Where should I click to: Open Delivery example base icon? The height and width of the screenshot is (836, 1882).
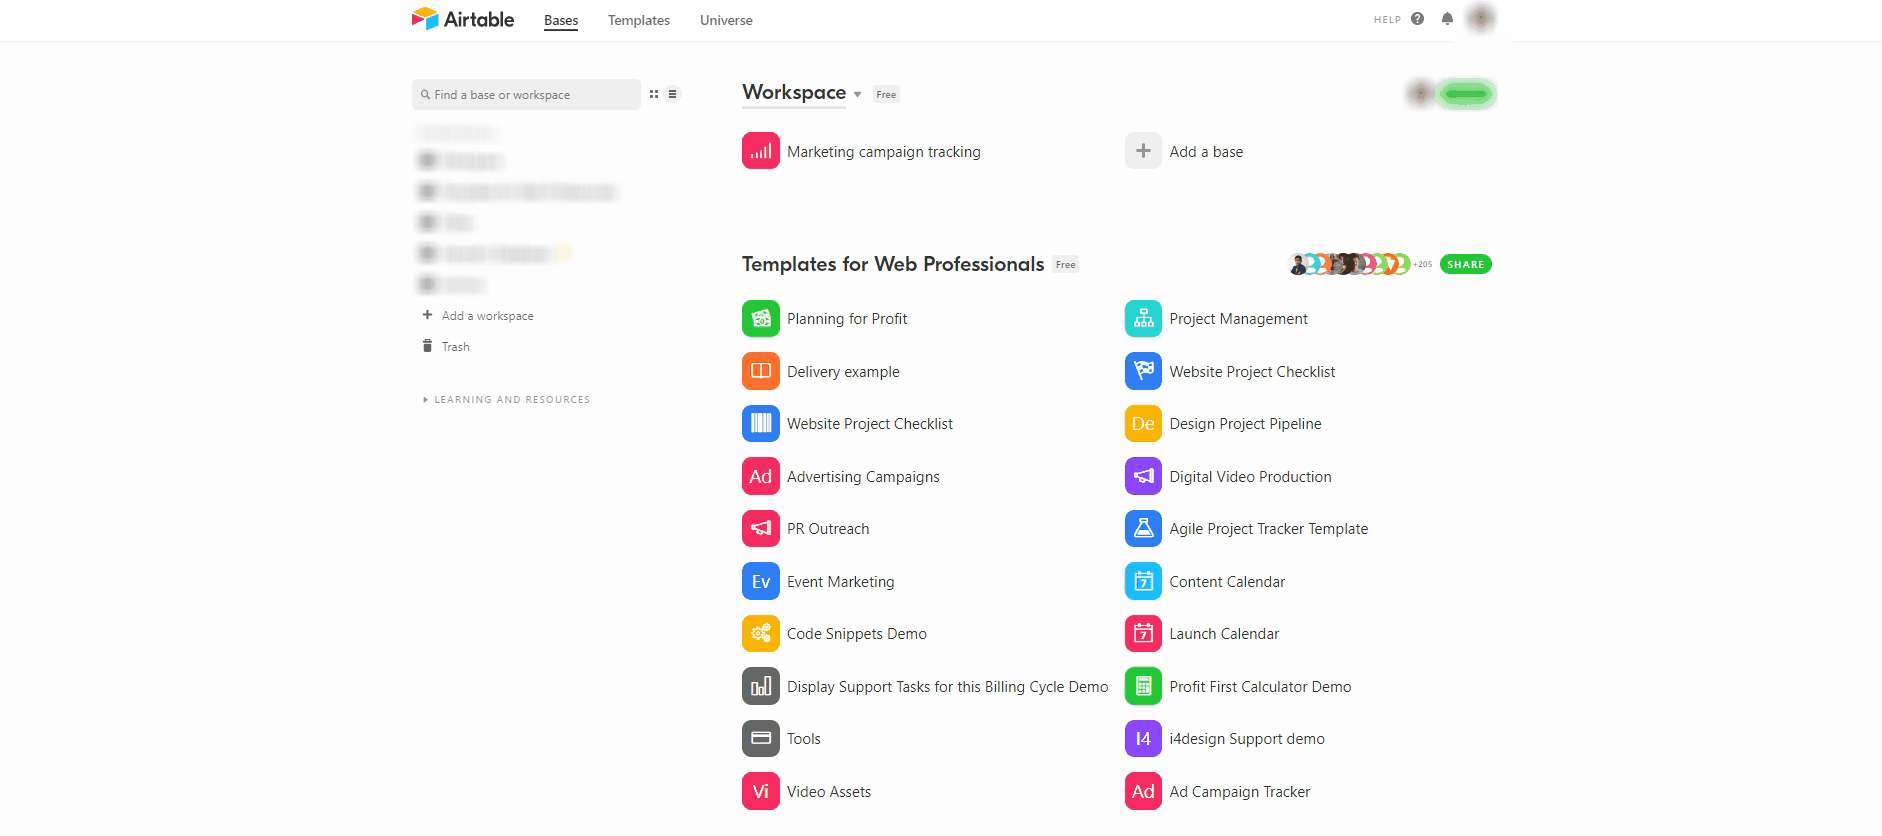pyautogui.click(x=760, y=371)
